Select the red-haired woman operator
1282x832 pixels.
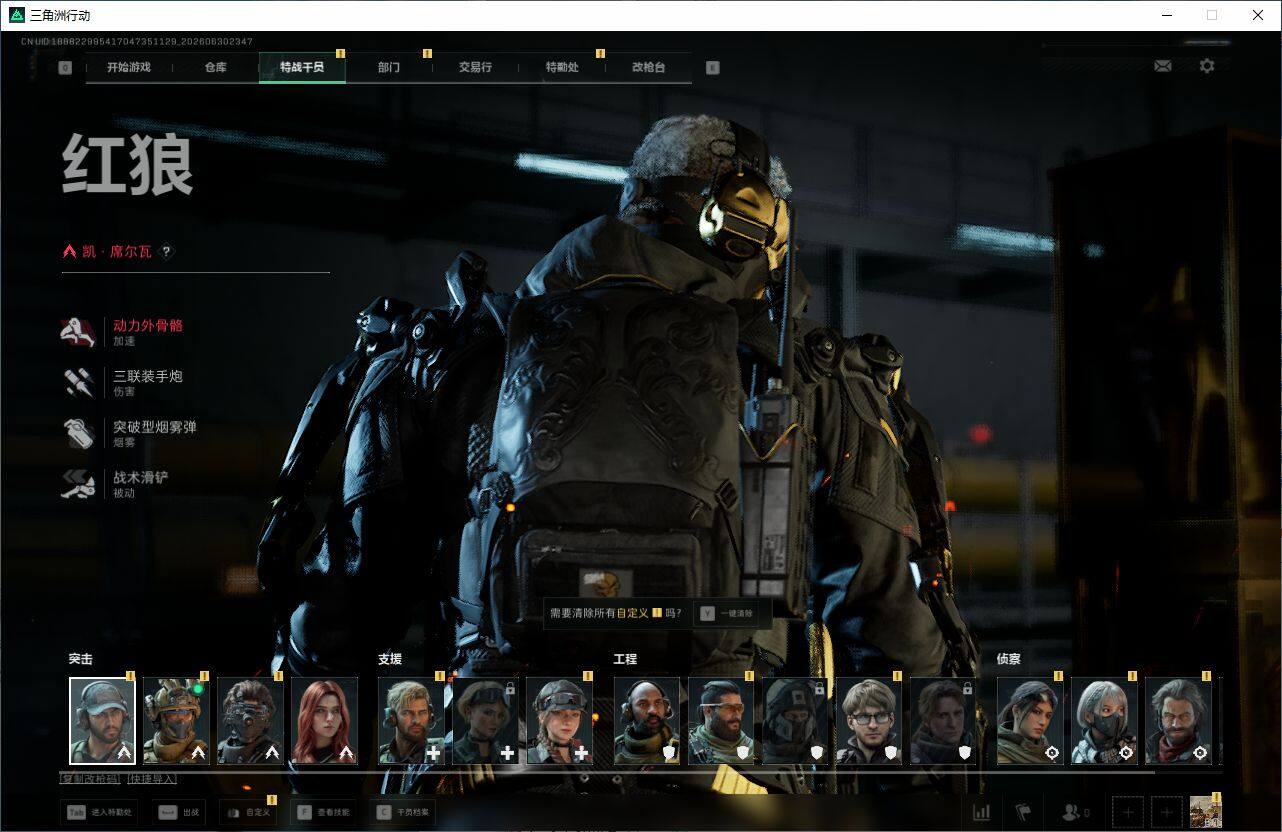324,721
